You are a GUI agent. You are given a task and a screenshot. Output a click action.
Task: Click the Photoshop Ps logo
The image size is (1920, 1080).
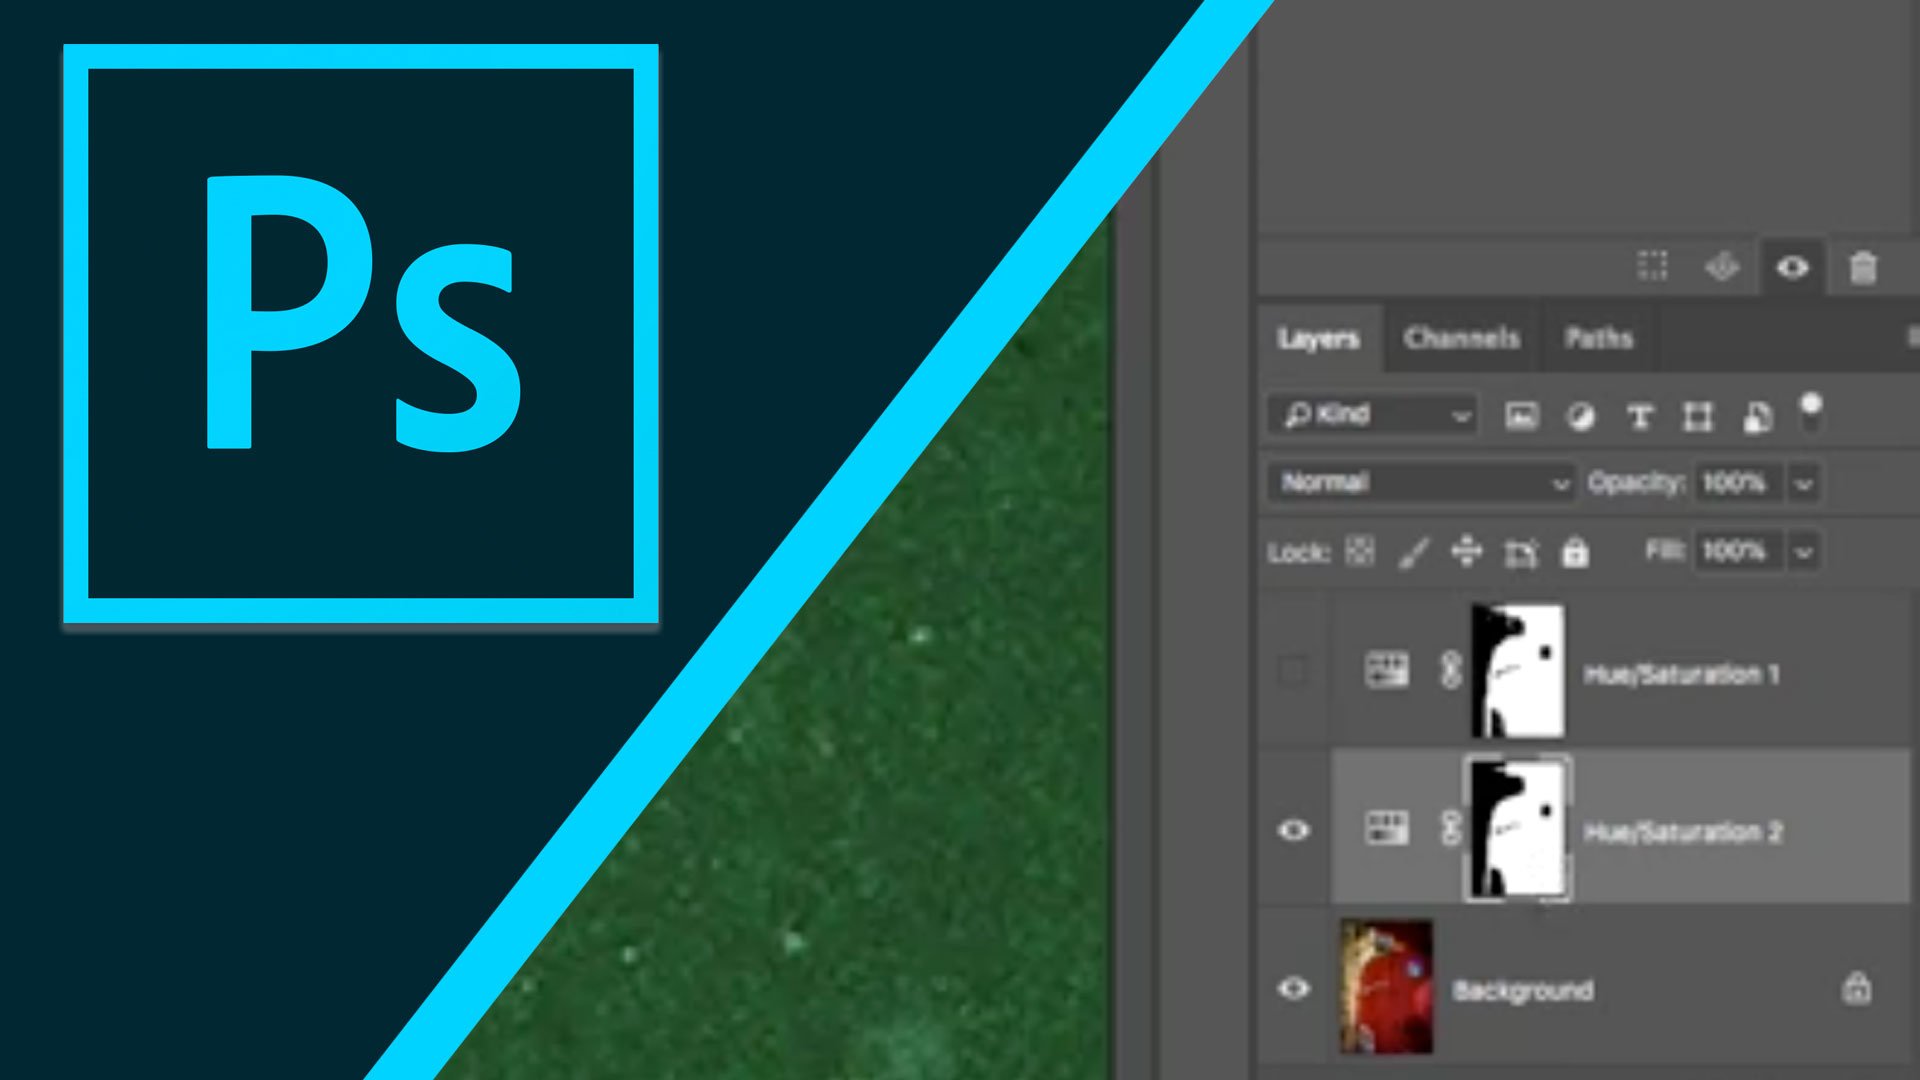pyautogui.click(x=361, y=334)
